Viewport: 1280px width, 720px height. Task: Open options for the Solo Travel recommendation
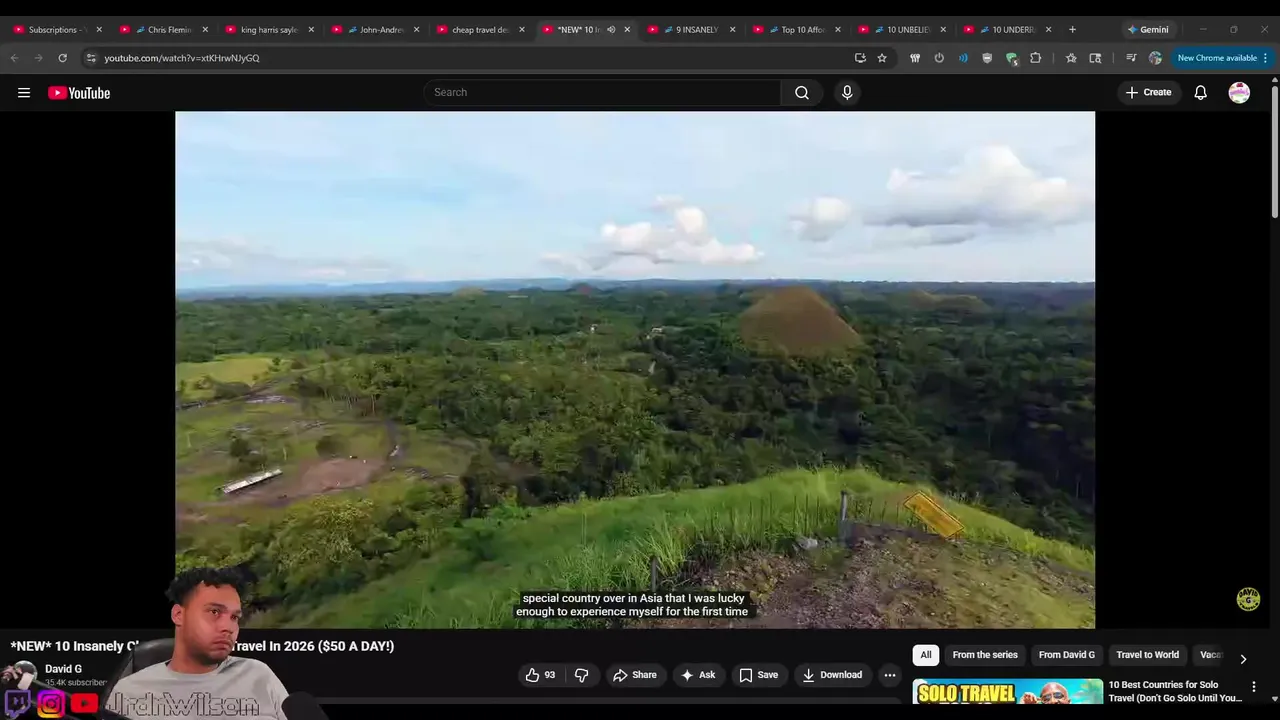pos(1254,687)
